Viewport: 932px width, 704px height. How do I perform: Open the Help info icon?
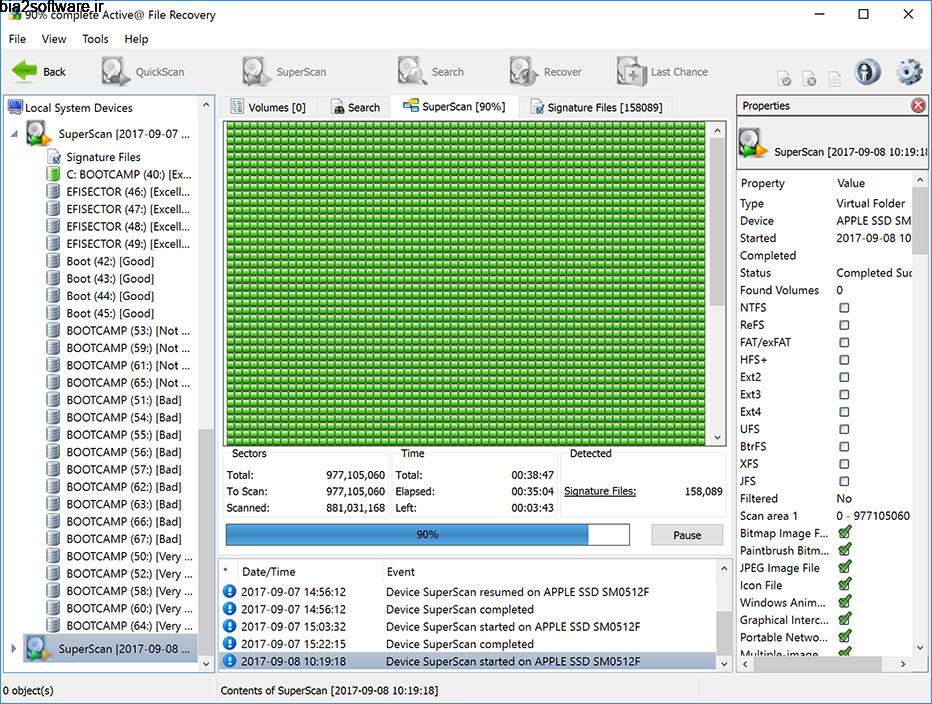coord(866,71)
